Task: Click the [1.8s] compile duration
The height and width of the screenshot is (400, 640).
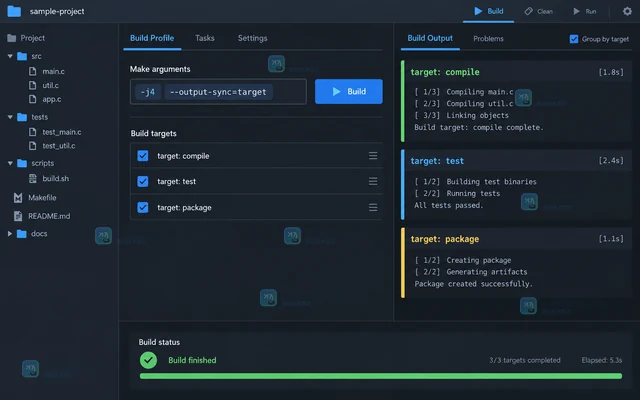Action: coord(611,72)
